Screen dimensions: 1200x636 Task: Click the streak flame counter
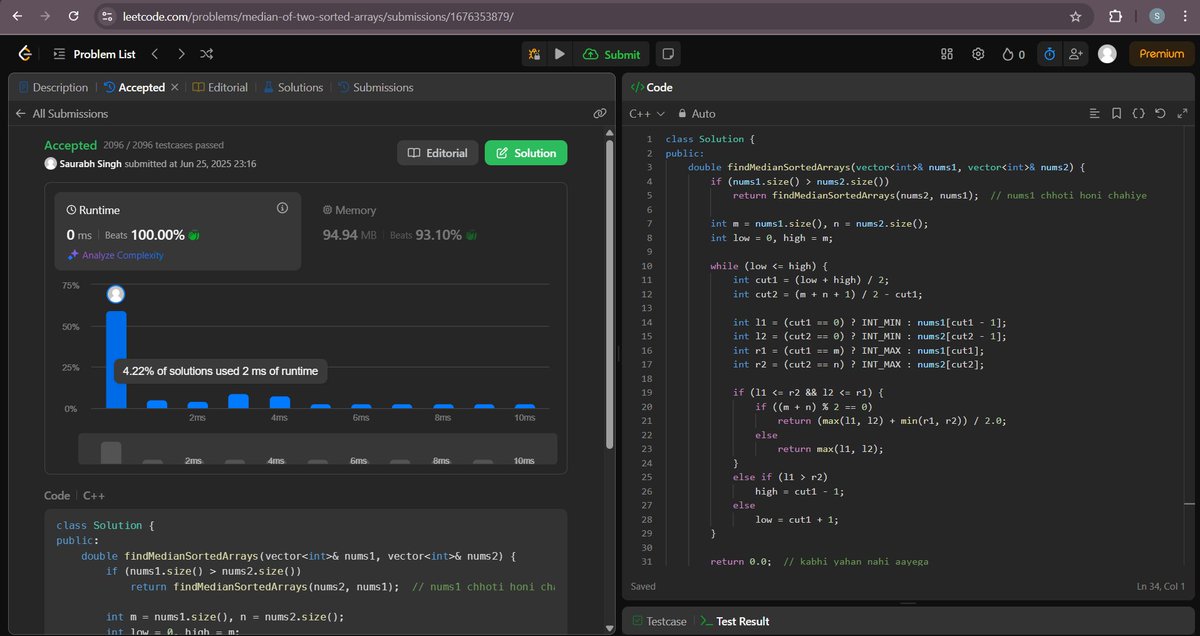point(1013,54)
